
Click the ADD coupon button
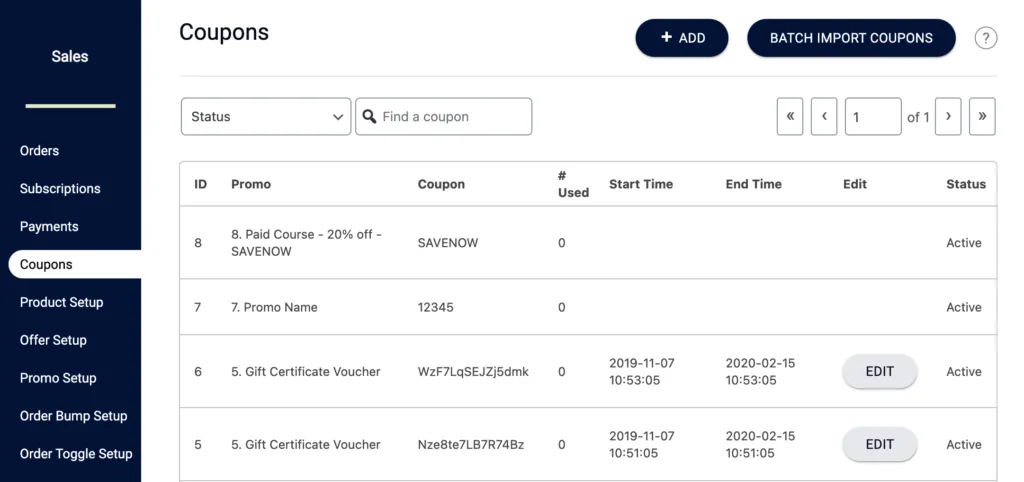pos(682,38)
